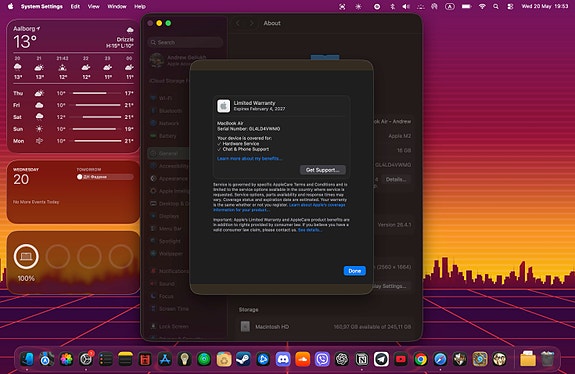Launch Steam from the Dock
The width and height of the screenshot is (575, 374).
click(x=243, y=359)
